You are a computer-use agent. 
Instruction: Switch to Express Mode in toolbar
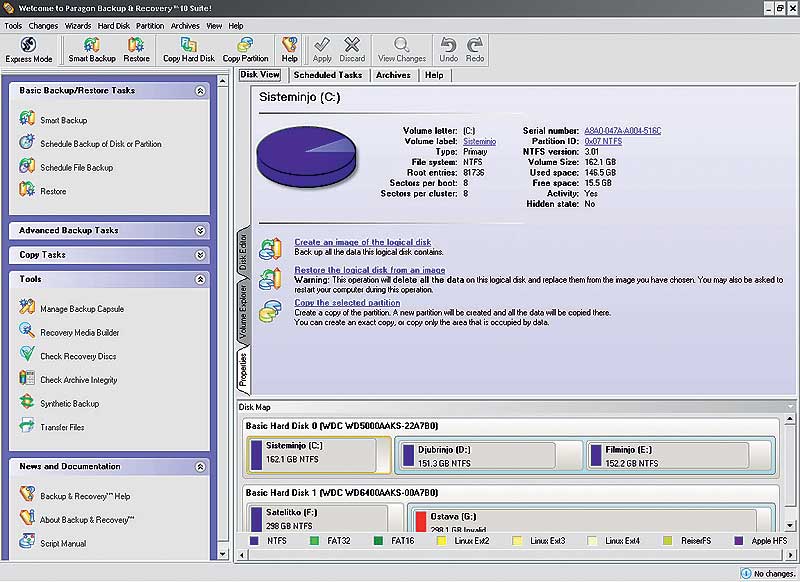tap(29, 49)
